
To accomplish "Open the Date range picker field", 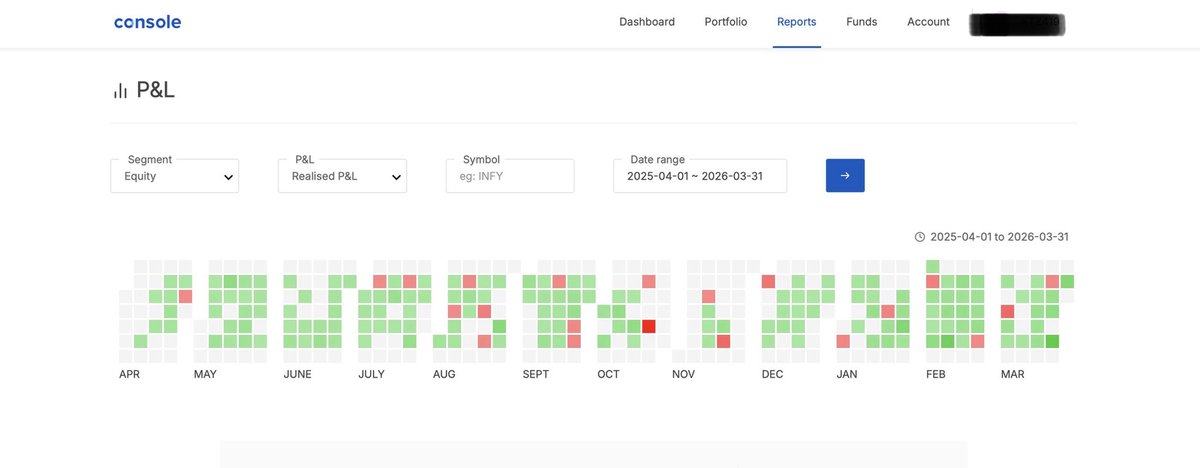I will point(700,176).
